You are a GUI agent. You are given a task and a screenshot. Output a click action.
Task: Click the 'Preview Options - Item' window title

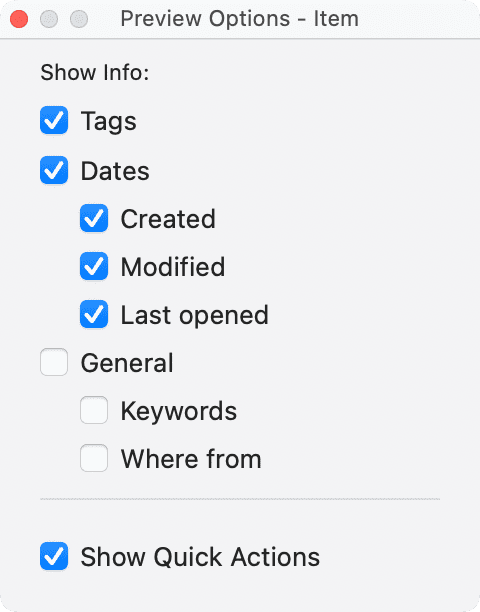[x=240, y=19]
